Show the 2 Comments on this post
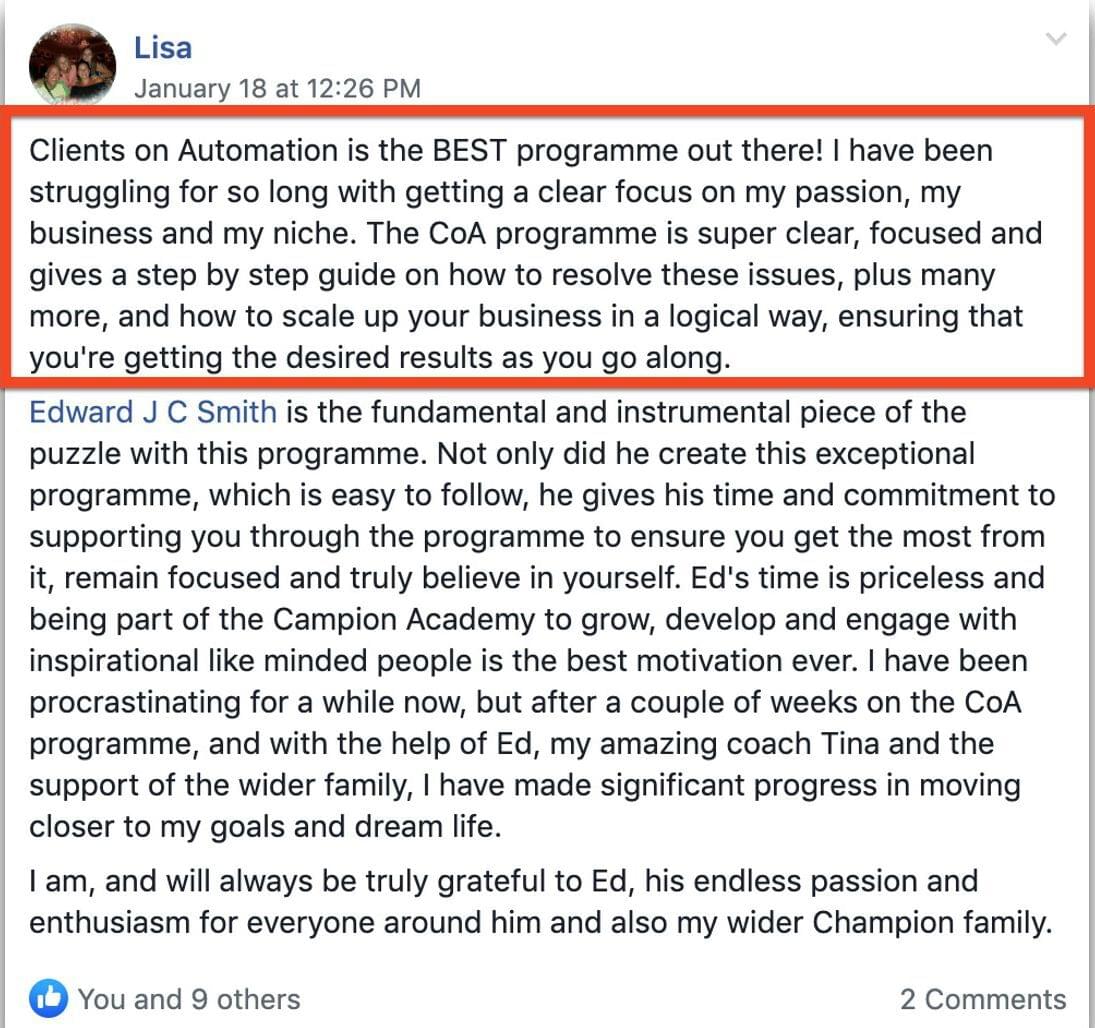The height and width of the screenshot is (1028, 1095). tap(983, 999)
